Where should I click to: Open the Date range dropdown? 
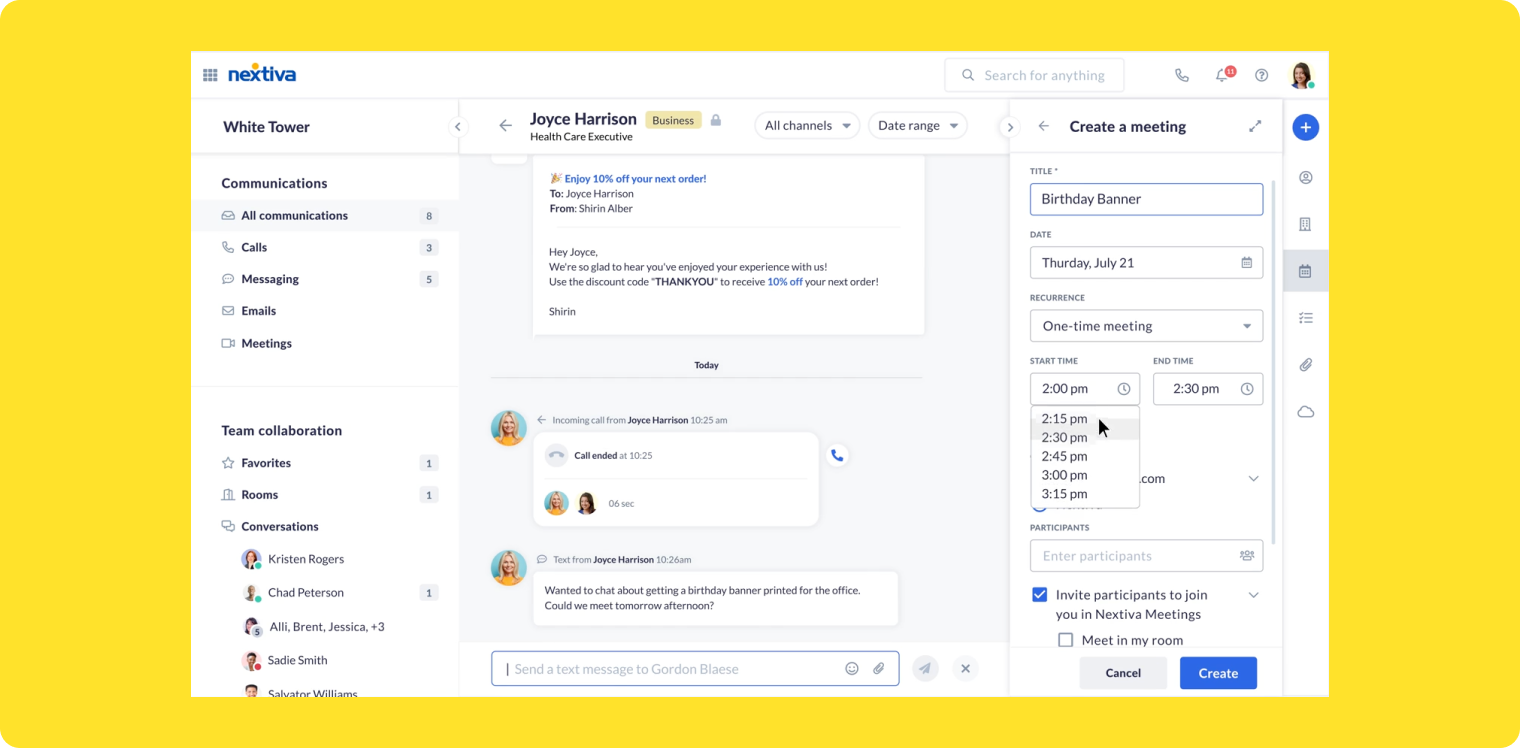pos(918,125)
